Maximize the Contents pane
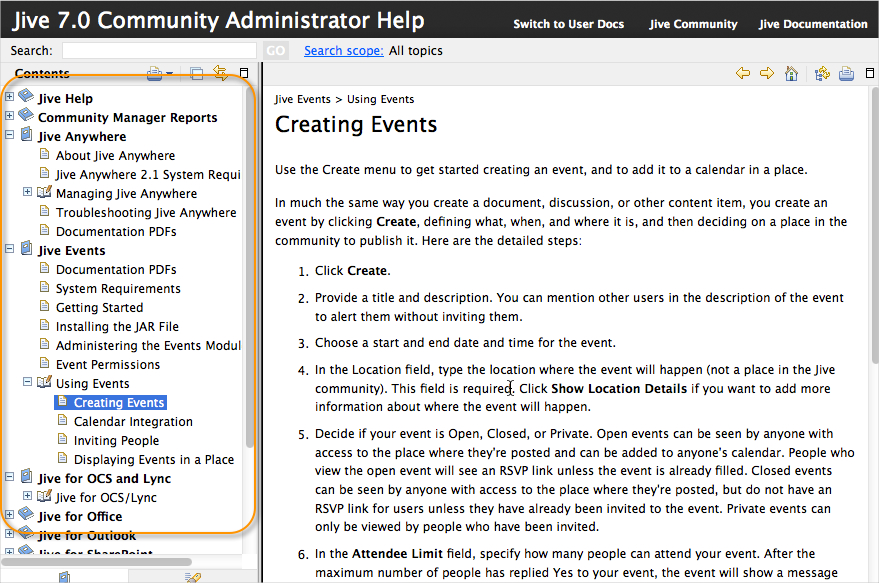Screen dimensions: 879x583 pyautogui.click(x=244, y=73)
